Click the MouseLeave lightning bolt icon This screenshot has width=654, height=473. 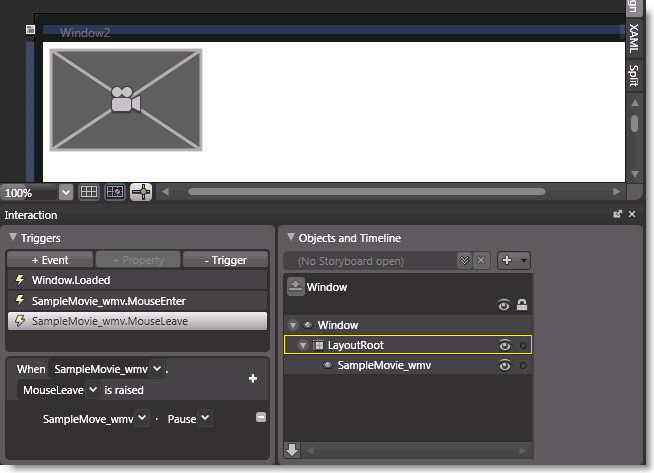(x=20, y=321)
